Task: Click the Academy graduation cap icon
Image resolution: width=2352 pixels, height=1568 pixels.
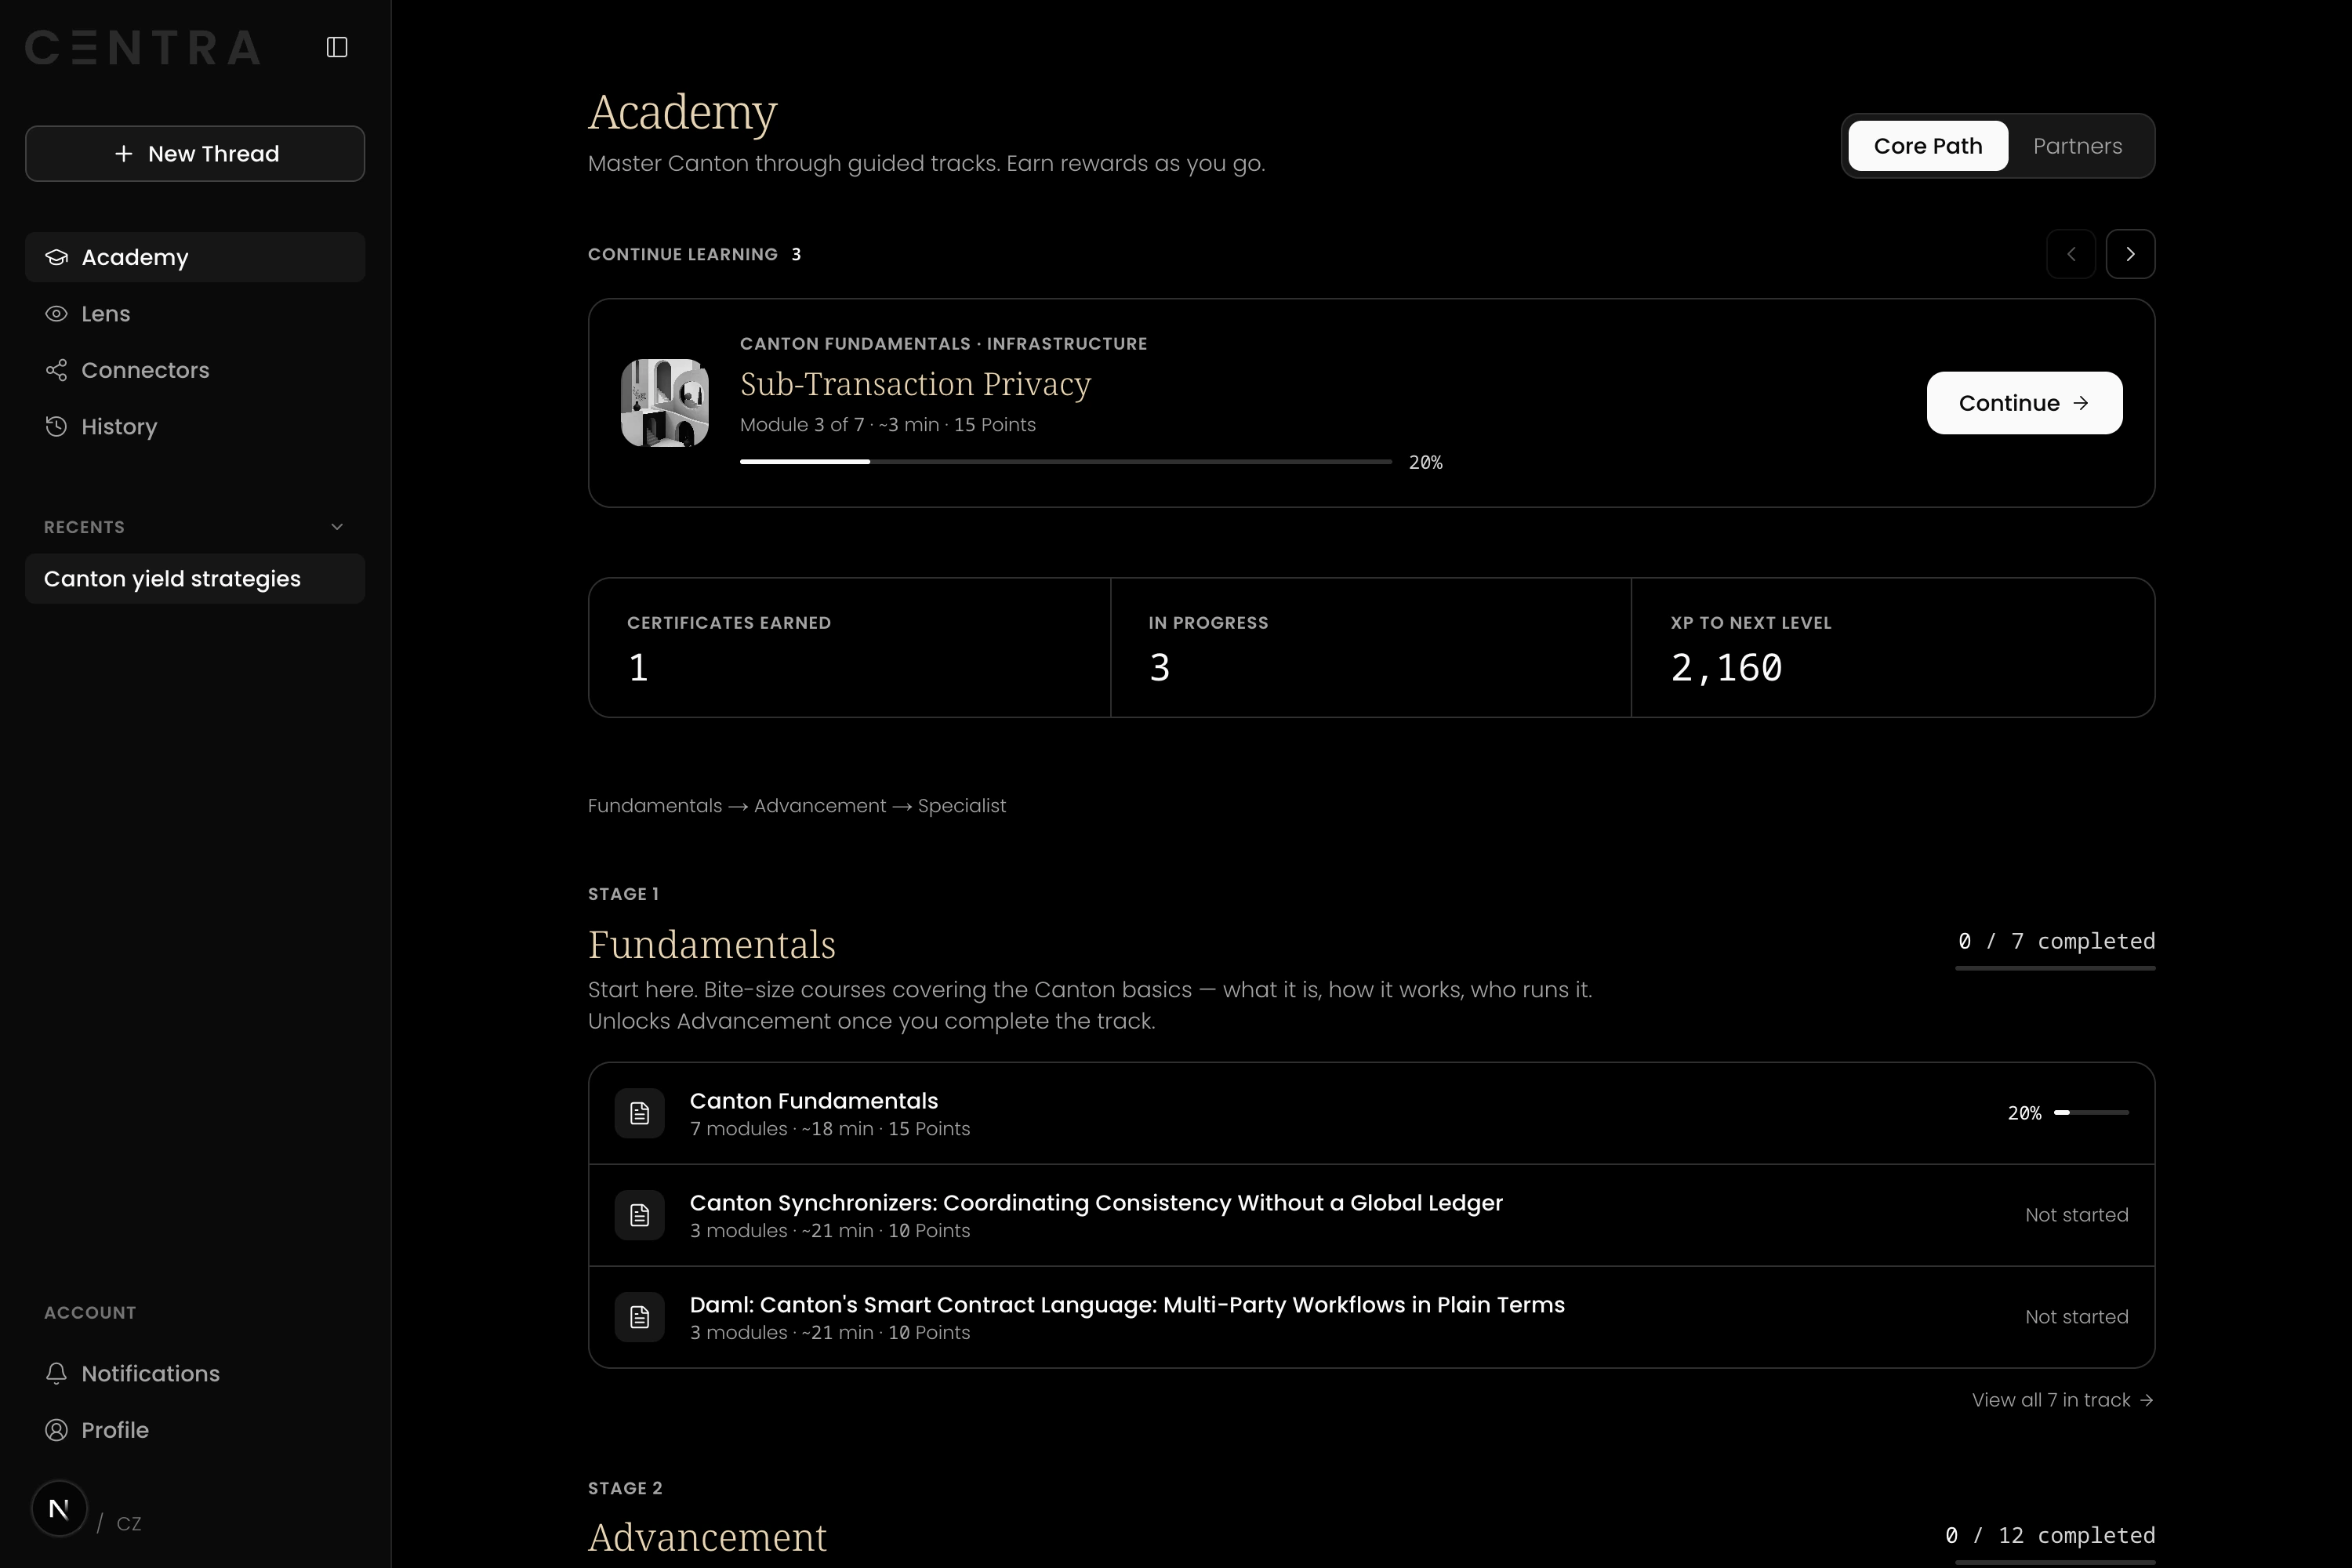Action: [57, 257]
